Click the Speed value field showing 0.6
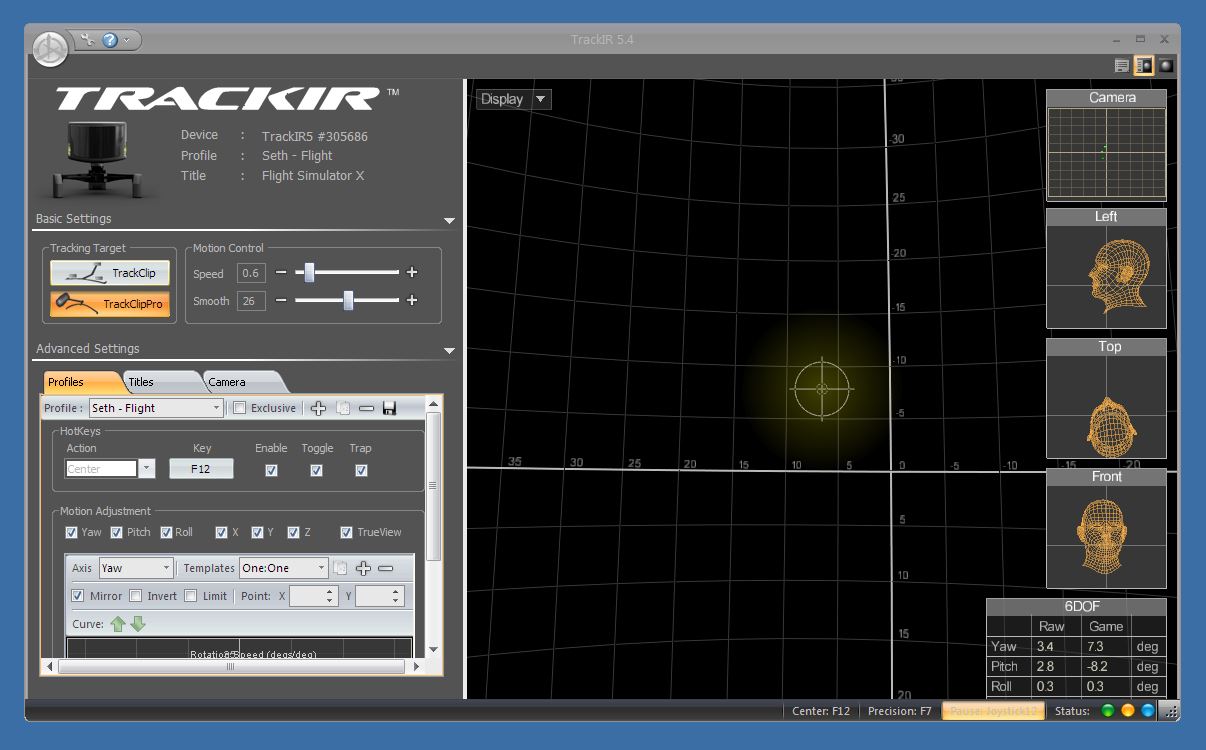The image size is (1206, 750). click(x=251, y=273)
